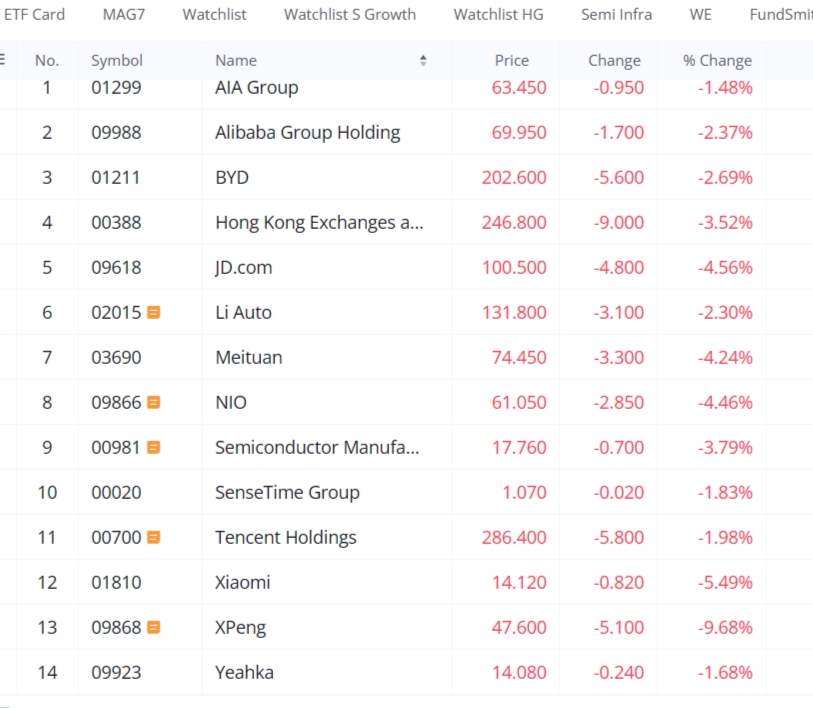Select the BYD row symbol 01211
Screen dimensions: 813x708
116,177
